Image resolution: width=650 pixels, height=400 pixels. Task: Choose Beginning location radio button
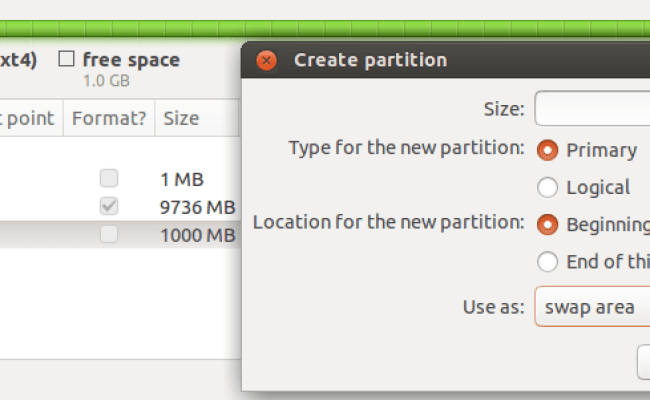coord(547,224)
